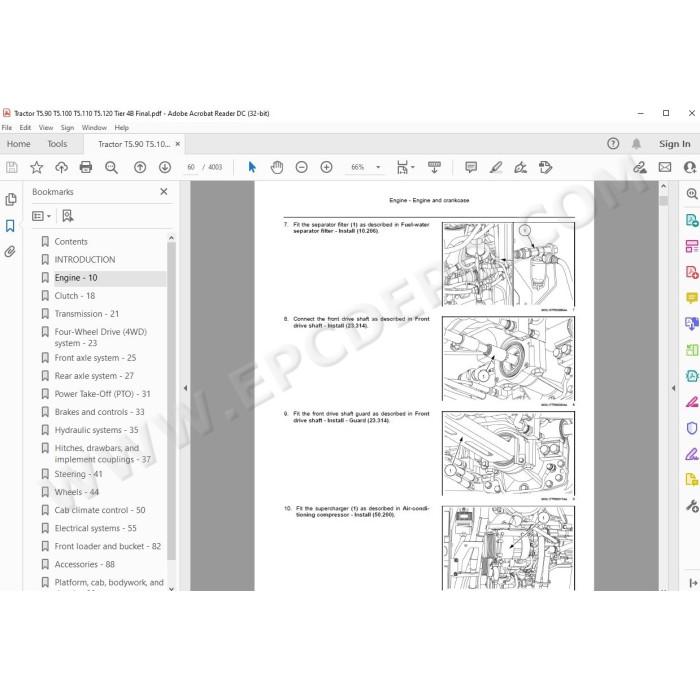700x700 pixels.
Task: Open the View menu
Action: 46,128
